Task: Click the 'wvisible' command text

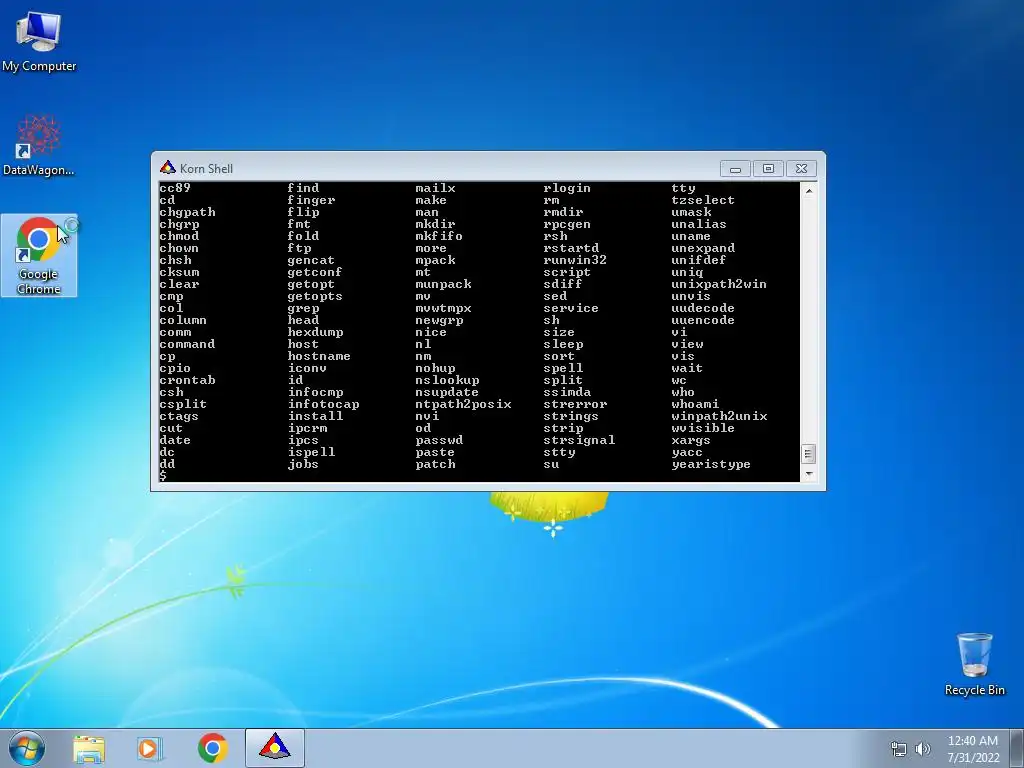Action: click(x=703, y=428)
